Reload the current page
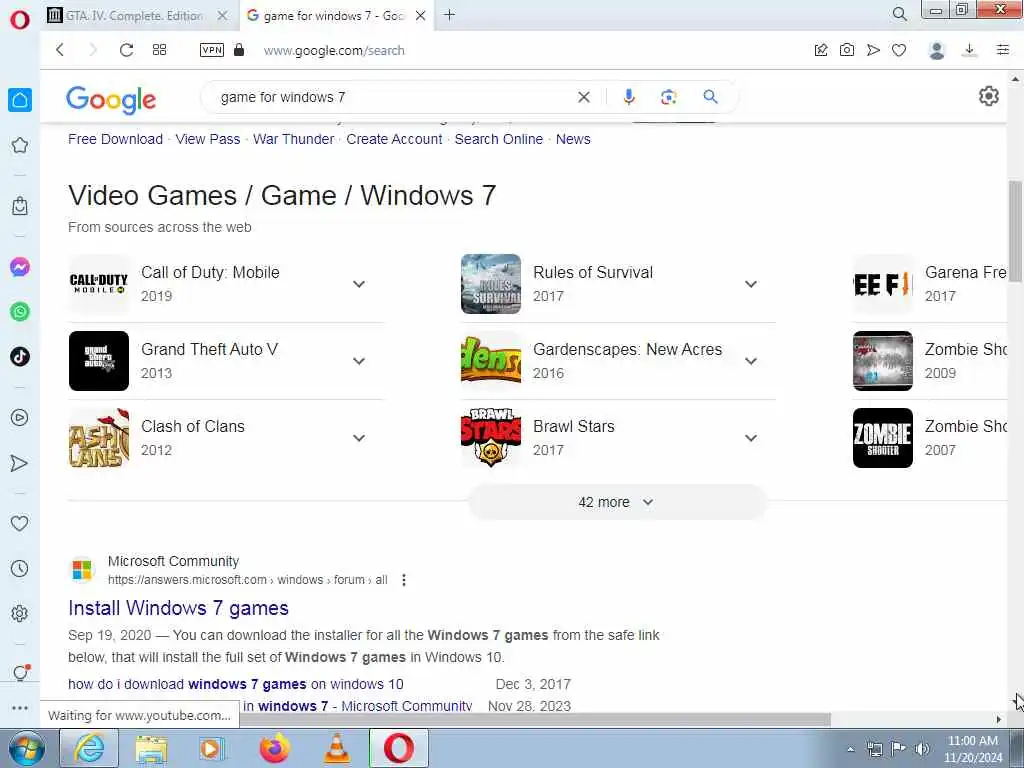 (127, 50)
